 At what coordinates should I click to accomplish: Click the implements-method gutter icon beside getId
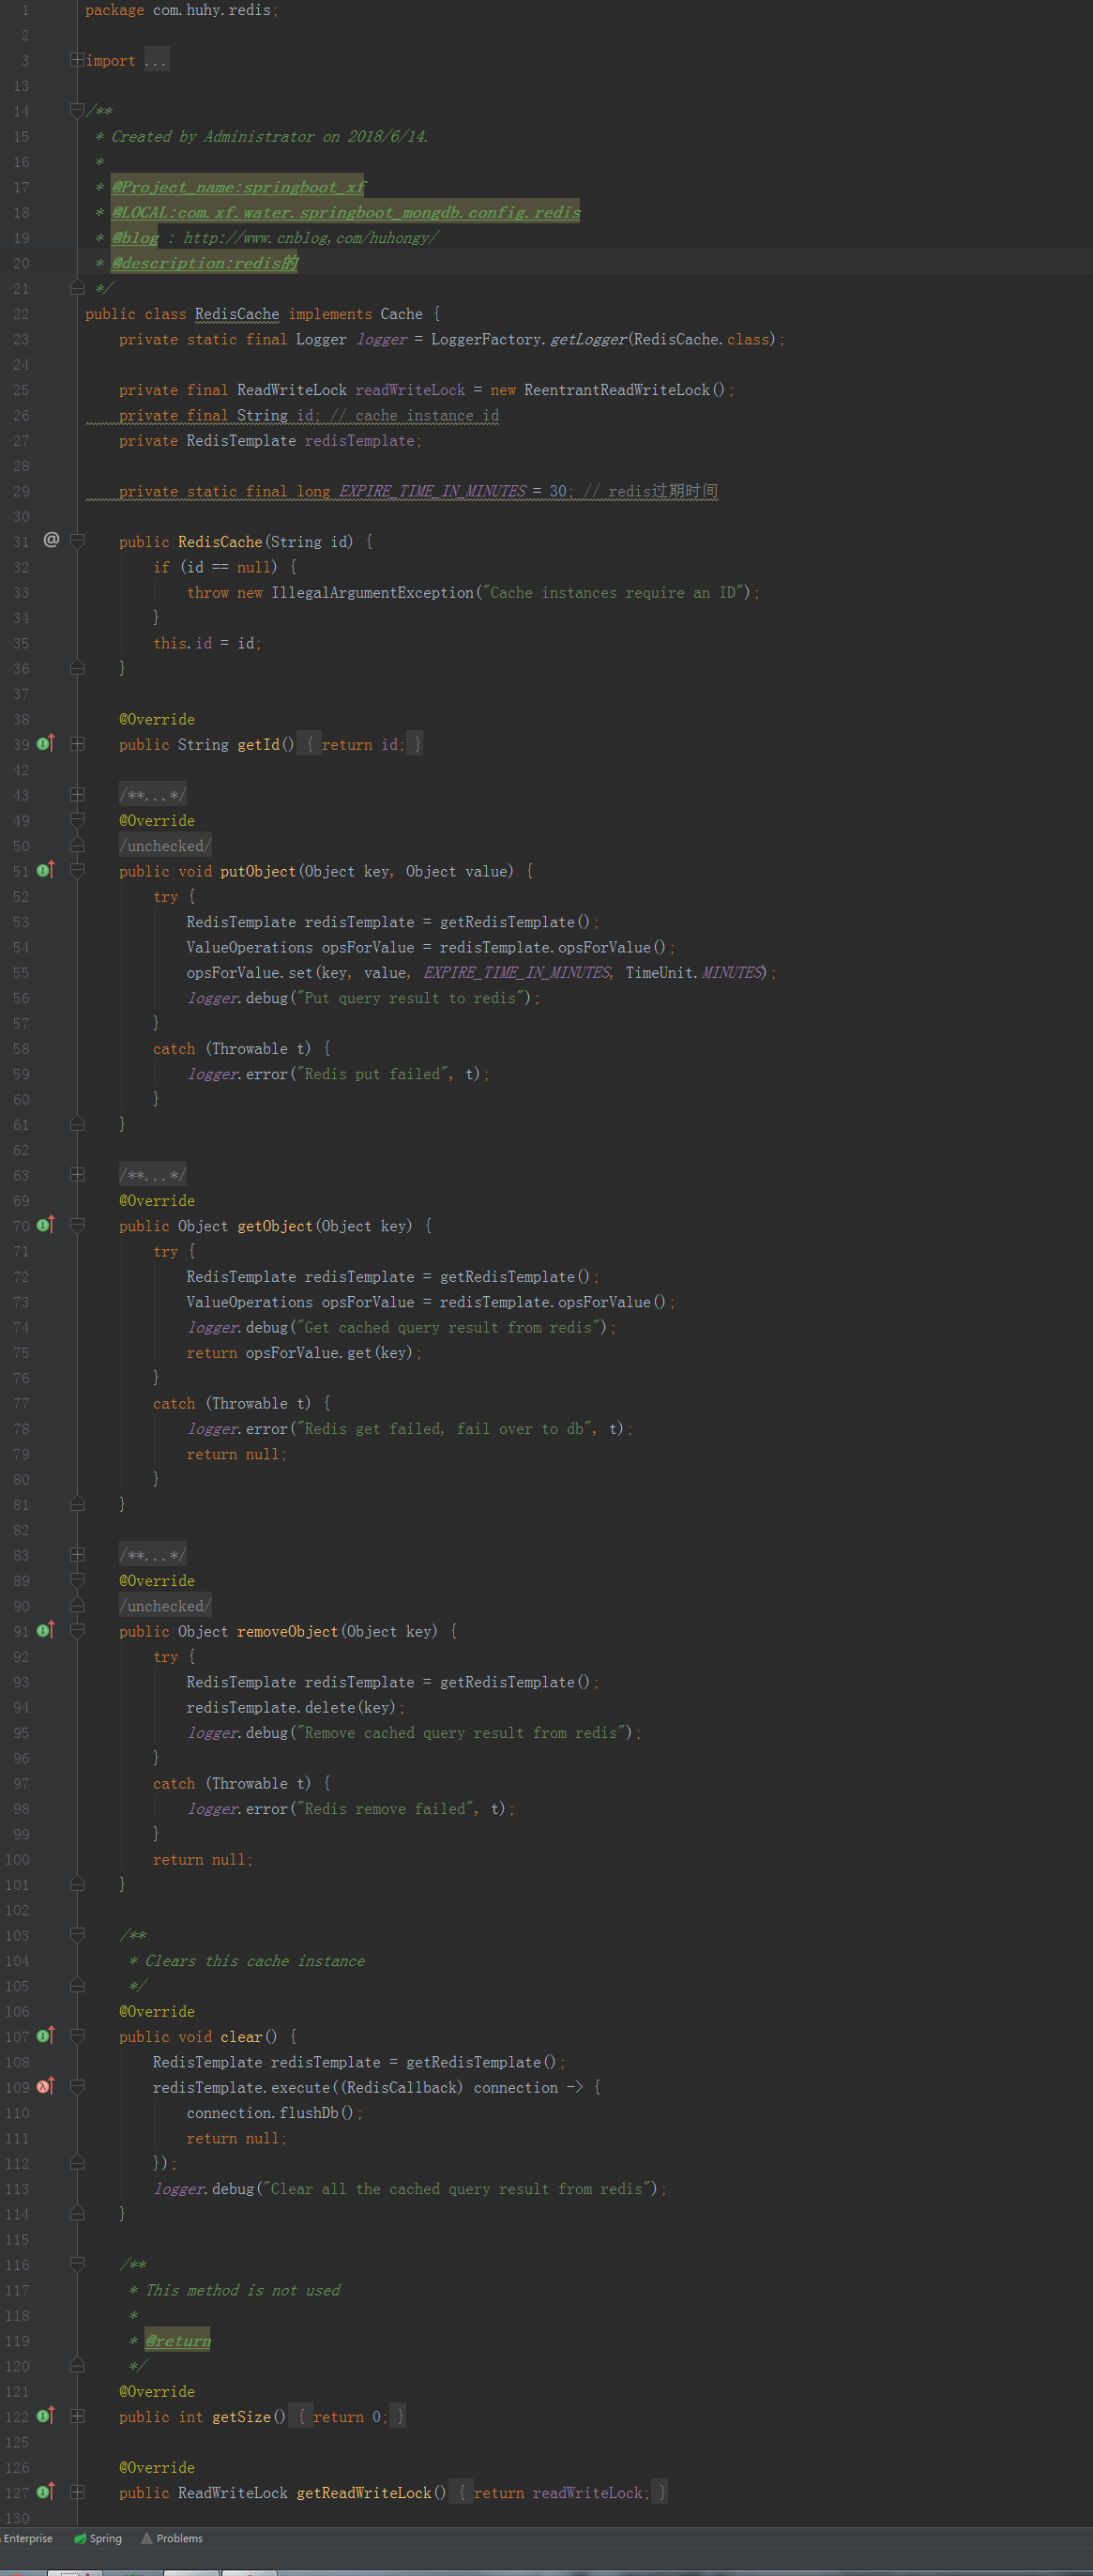(45, 744)
